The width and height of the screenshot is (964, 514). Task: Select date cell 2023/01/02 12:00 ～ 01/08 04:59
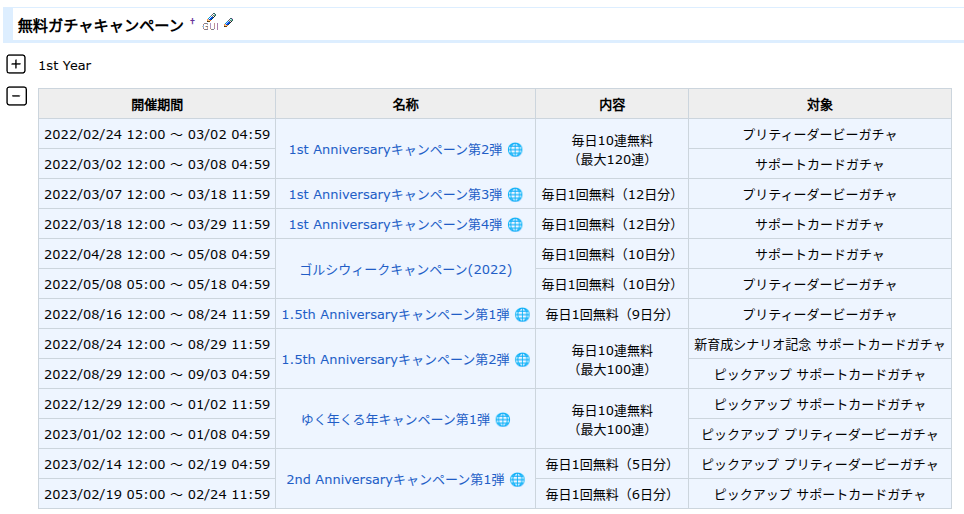(x=157, y=434)
